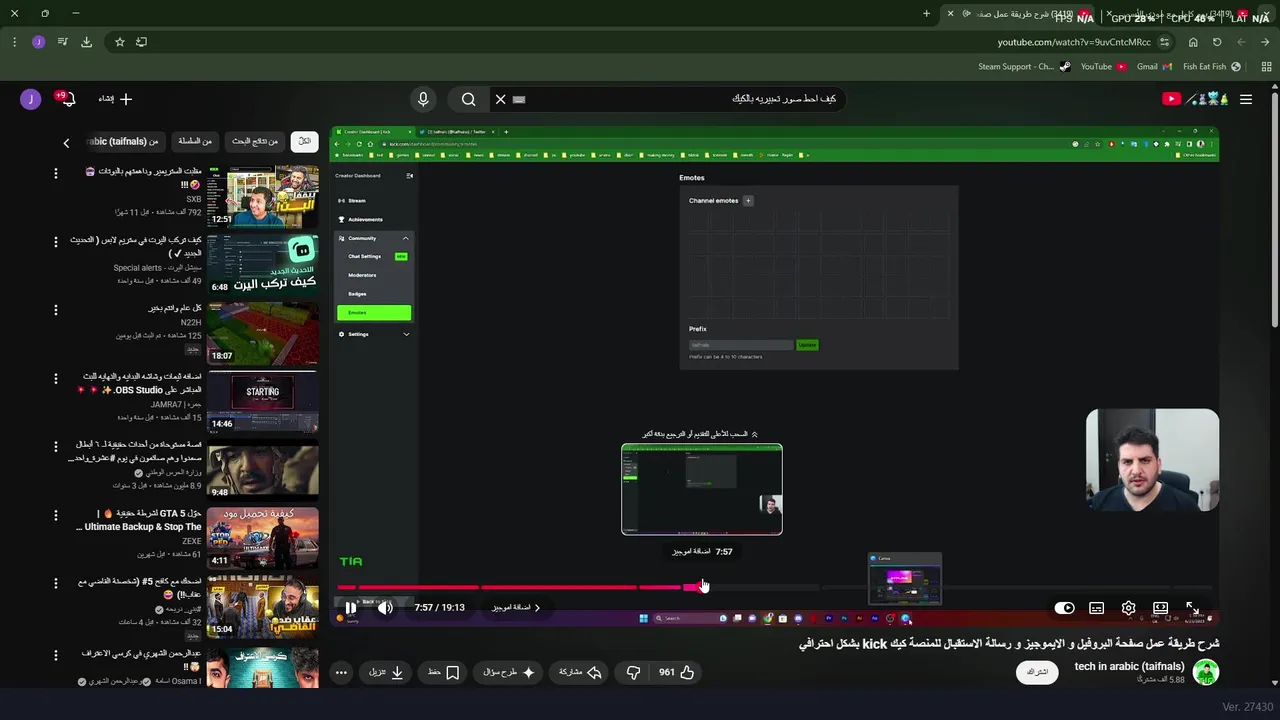The image size is (1280, 720).
Task: Select the الكل filter chip
Action: pyautogui.click(x=304, y=142)
